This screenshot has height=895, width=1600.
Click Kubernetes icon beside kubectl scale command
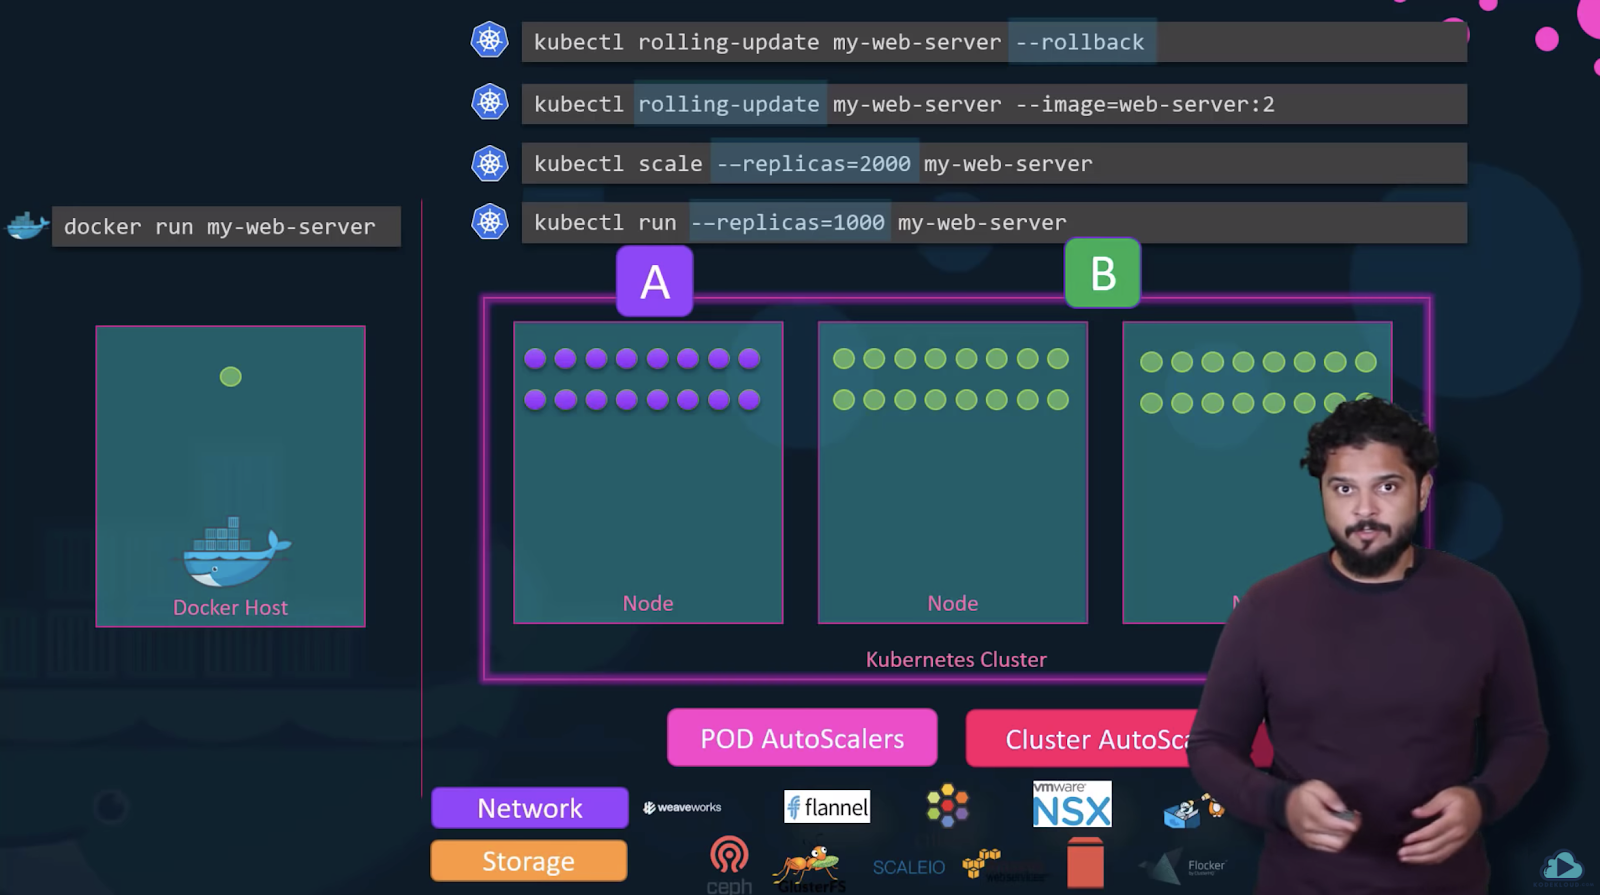pos(489,163)
